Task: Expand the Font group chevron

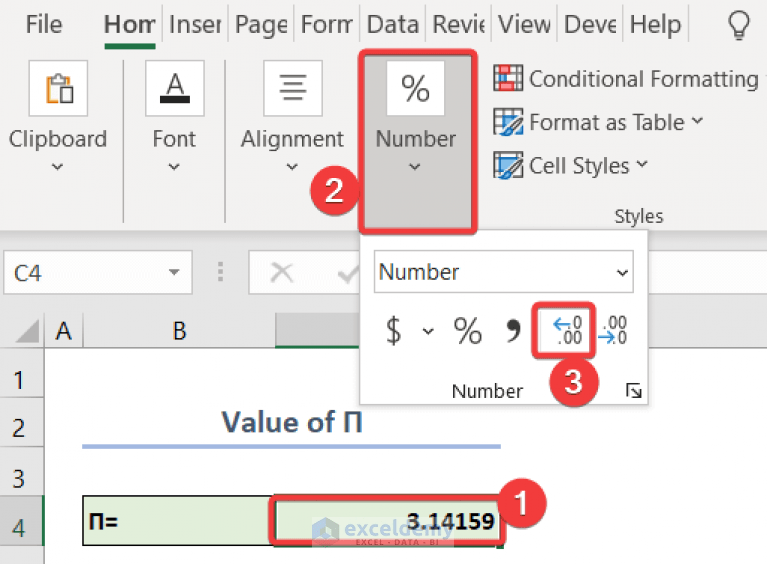Action: click(x=174, y=167)
